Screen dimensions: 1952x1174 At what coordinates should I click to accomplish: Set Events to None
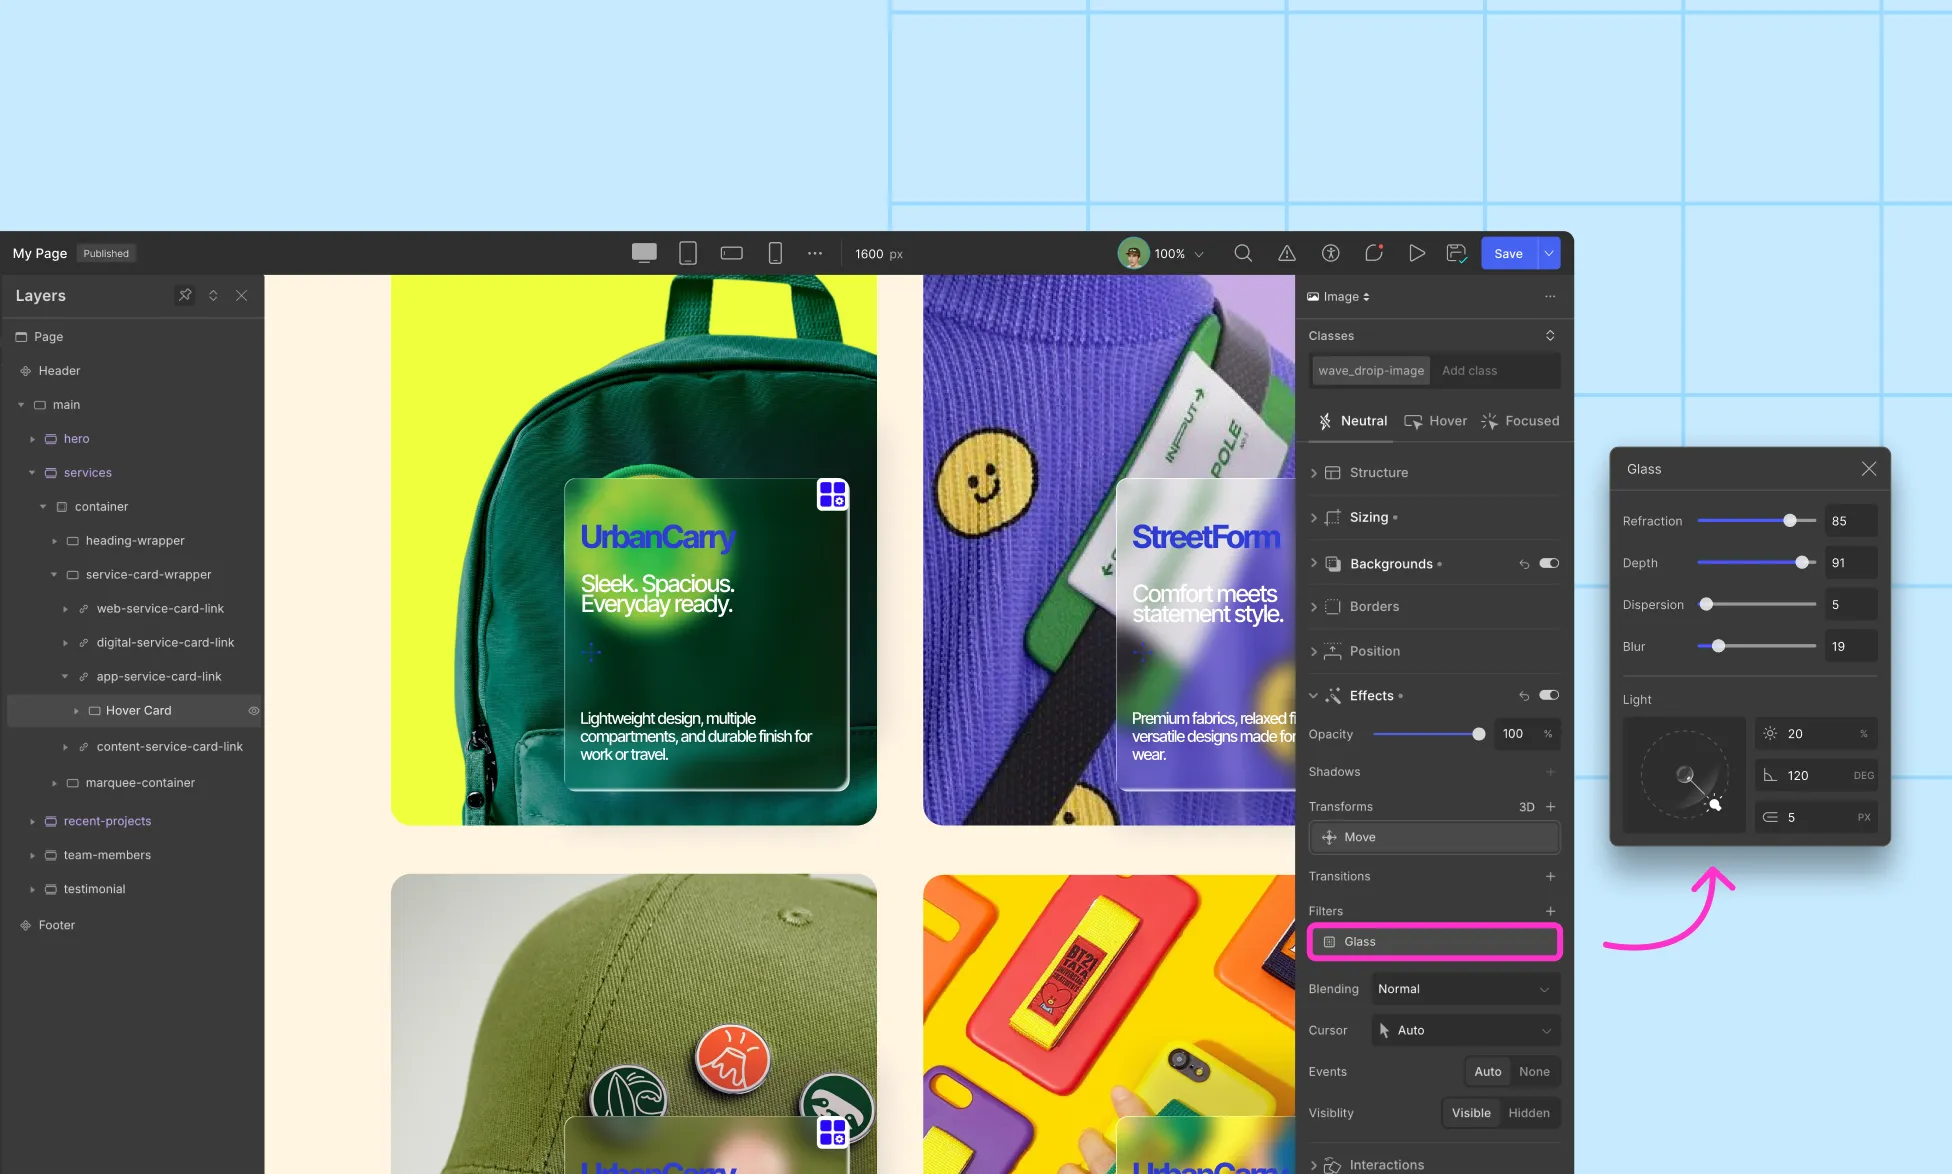tap(1534, 1071)
